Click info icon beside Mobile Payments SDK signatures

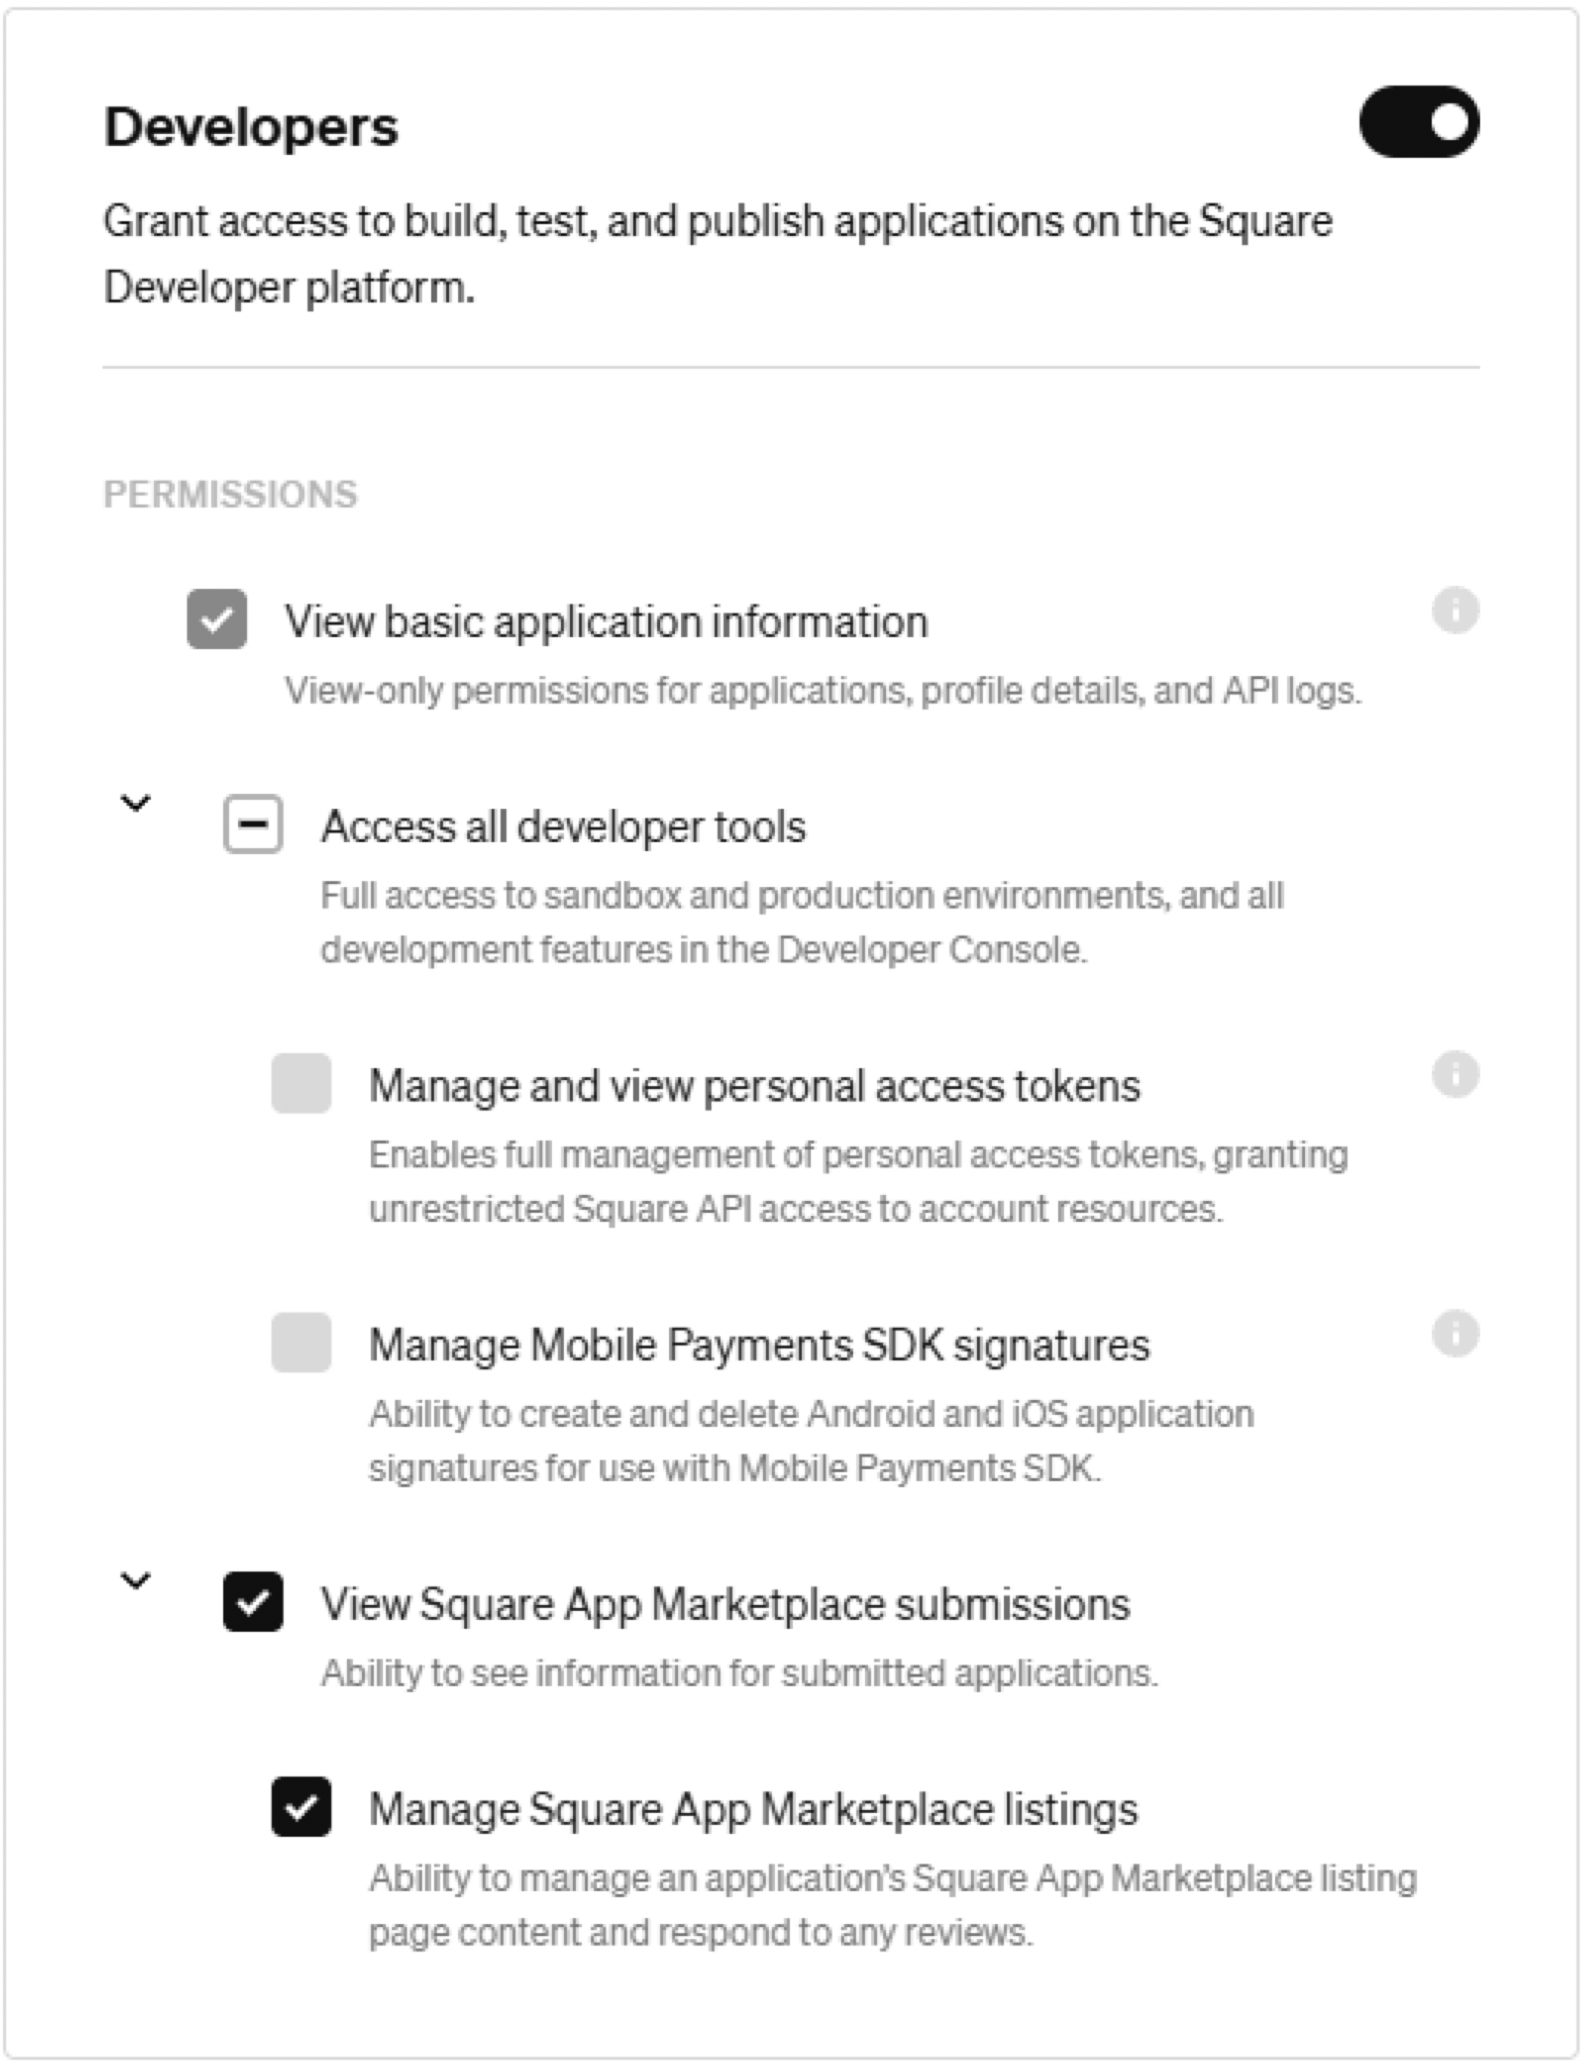coord(1455,1333)
